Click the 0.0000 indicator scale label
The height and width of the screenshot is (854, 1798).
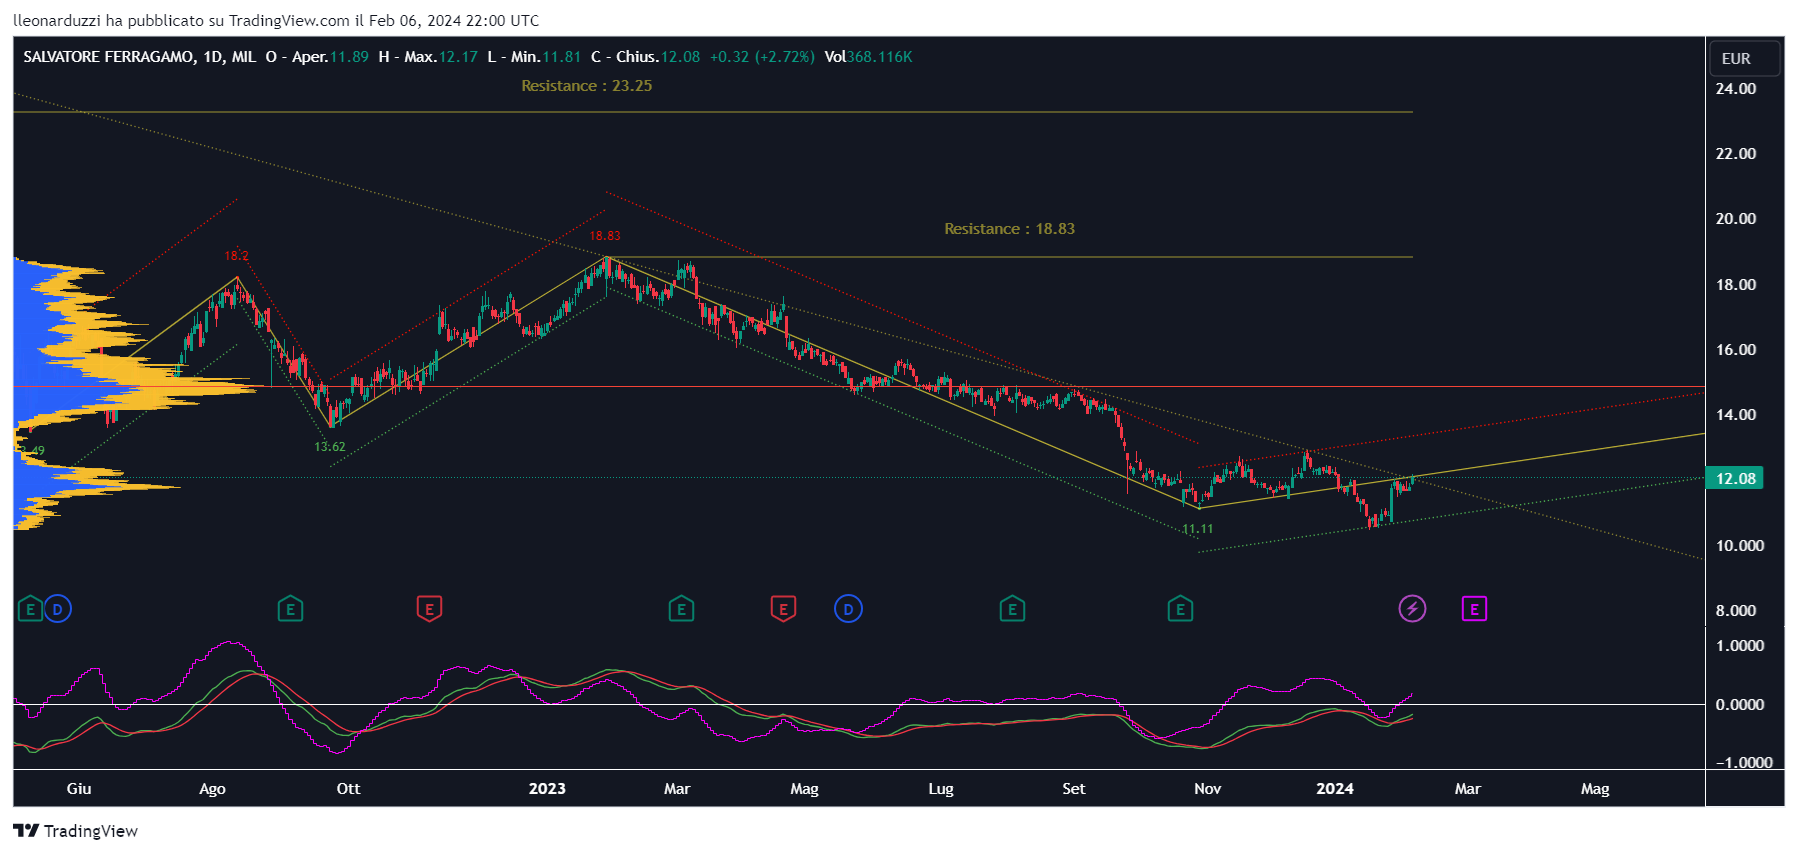1740,705
